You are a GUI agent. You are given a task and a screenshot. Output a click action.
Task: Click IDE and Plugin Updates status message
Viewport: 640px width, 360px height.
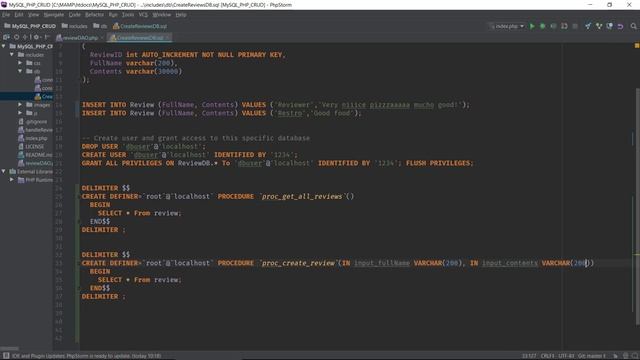[86, 356]
